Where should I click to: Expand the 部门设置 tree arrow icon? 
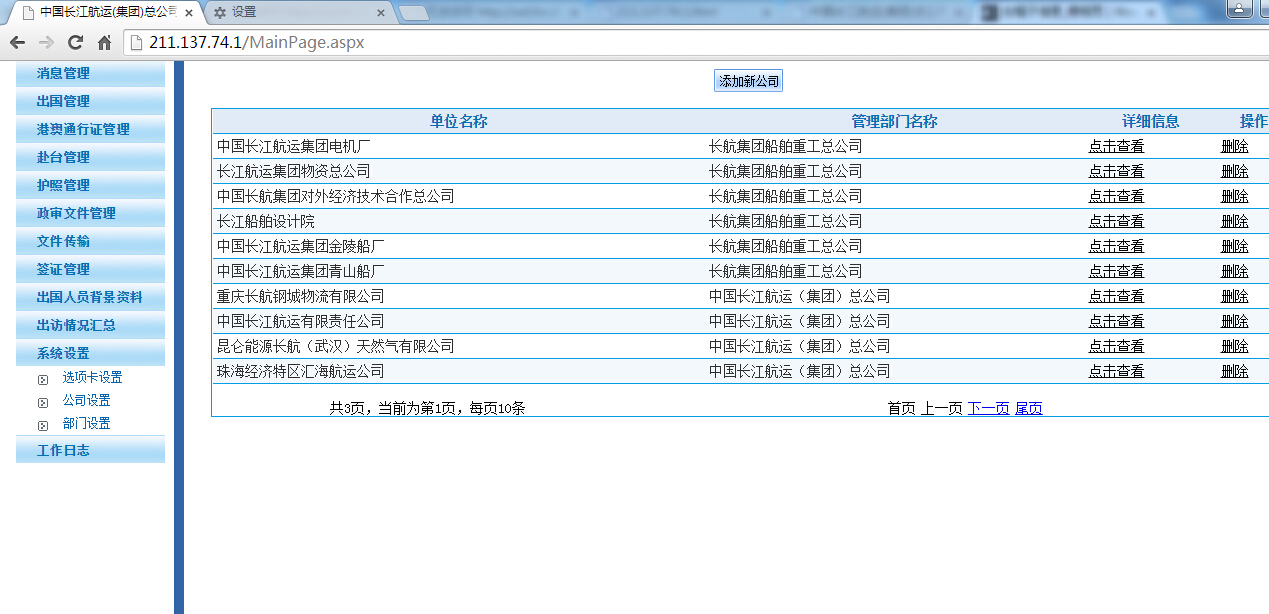(x=43, y=425)
